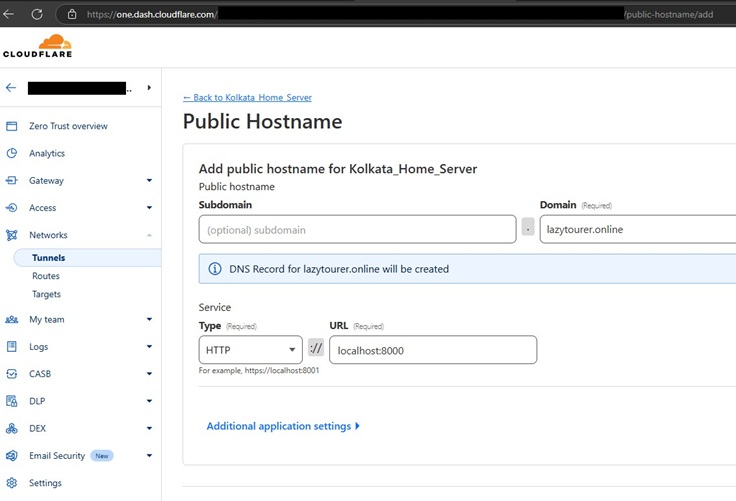Click the Gateway sidebar icon
This screenshot has width=736, height=501.
tap(12, 181)
